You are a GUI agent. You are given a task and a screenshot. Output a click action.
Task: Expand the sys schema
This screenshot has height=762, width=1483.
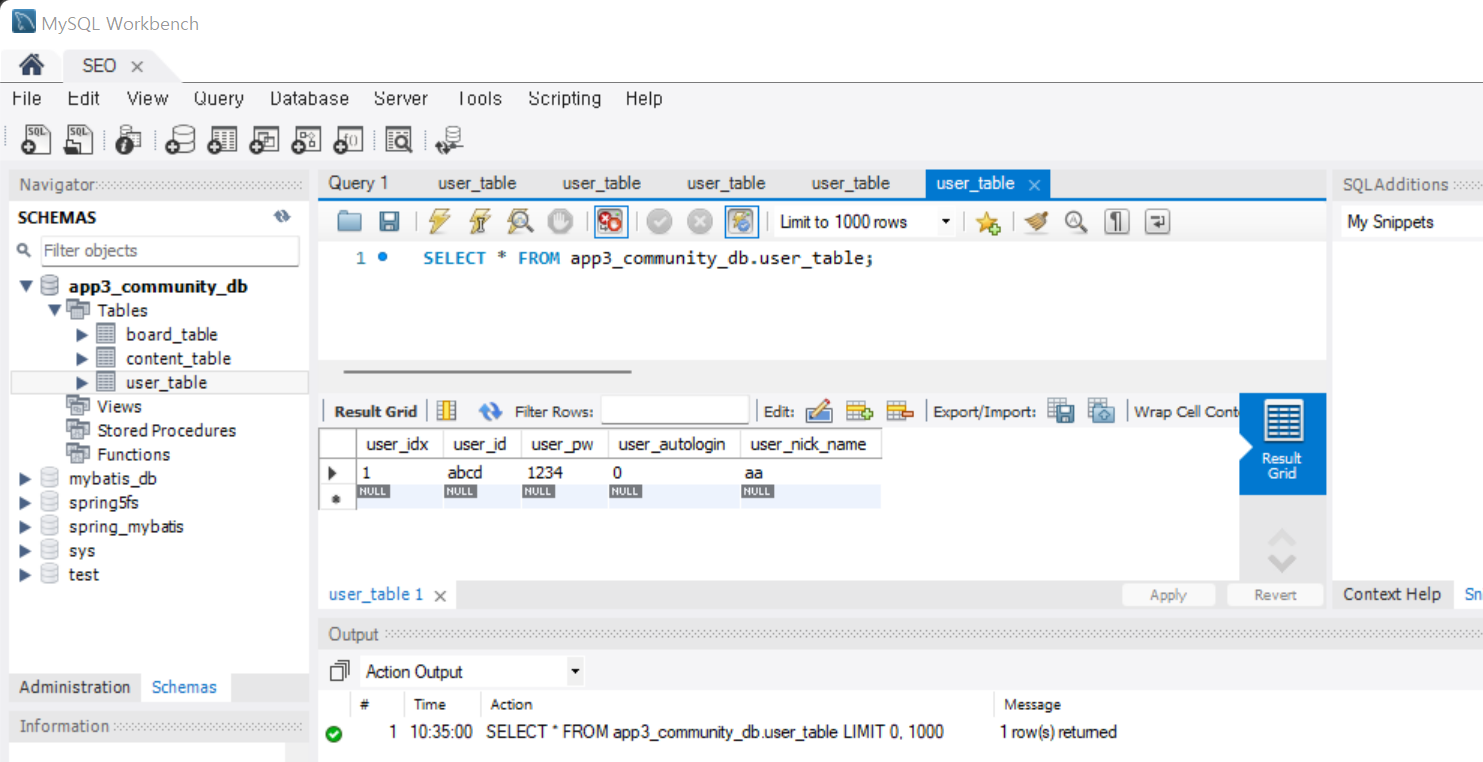click(x=26, y=550)
